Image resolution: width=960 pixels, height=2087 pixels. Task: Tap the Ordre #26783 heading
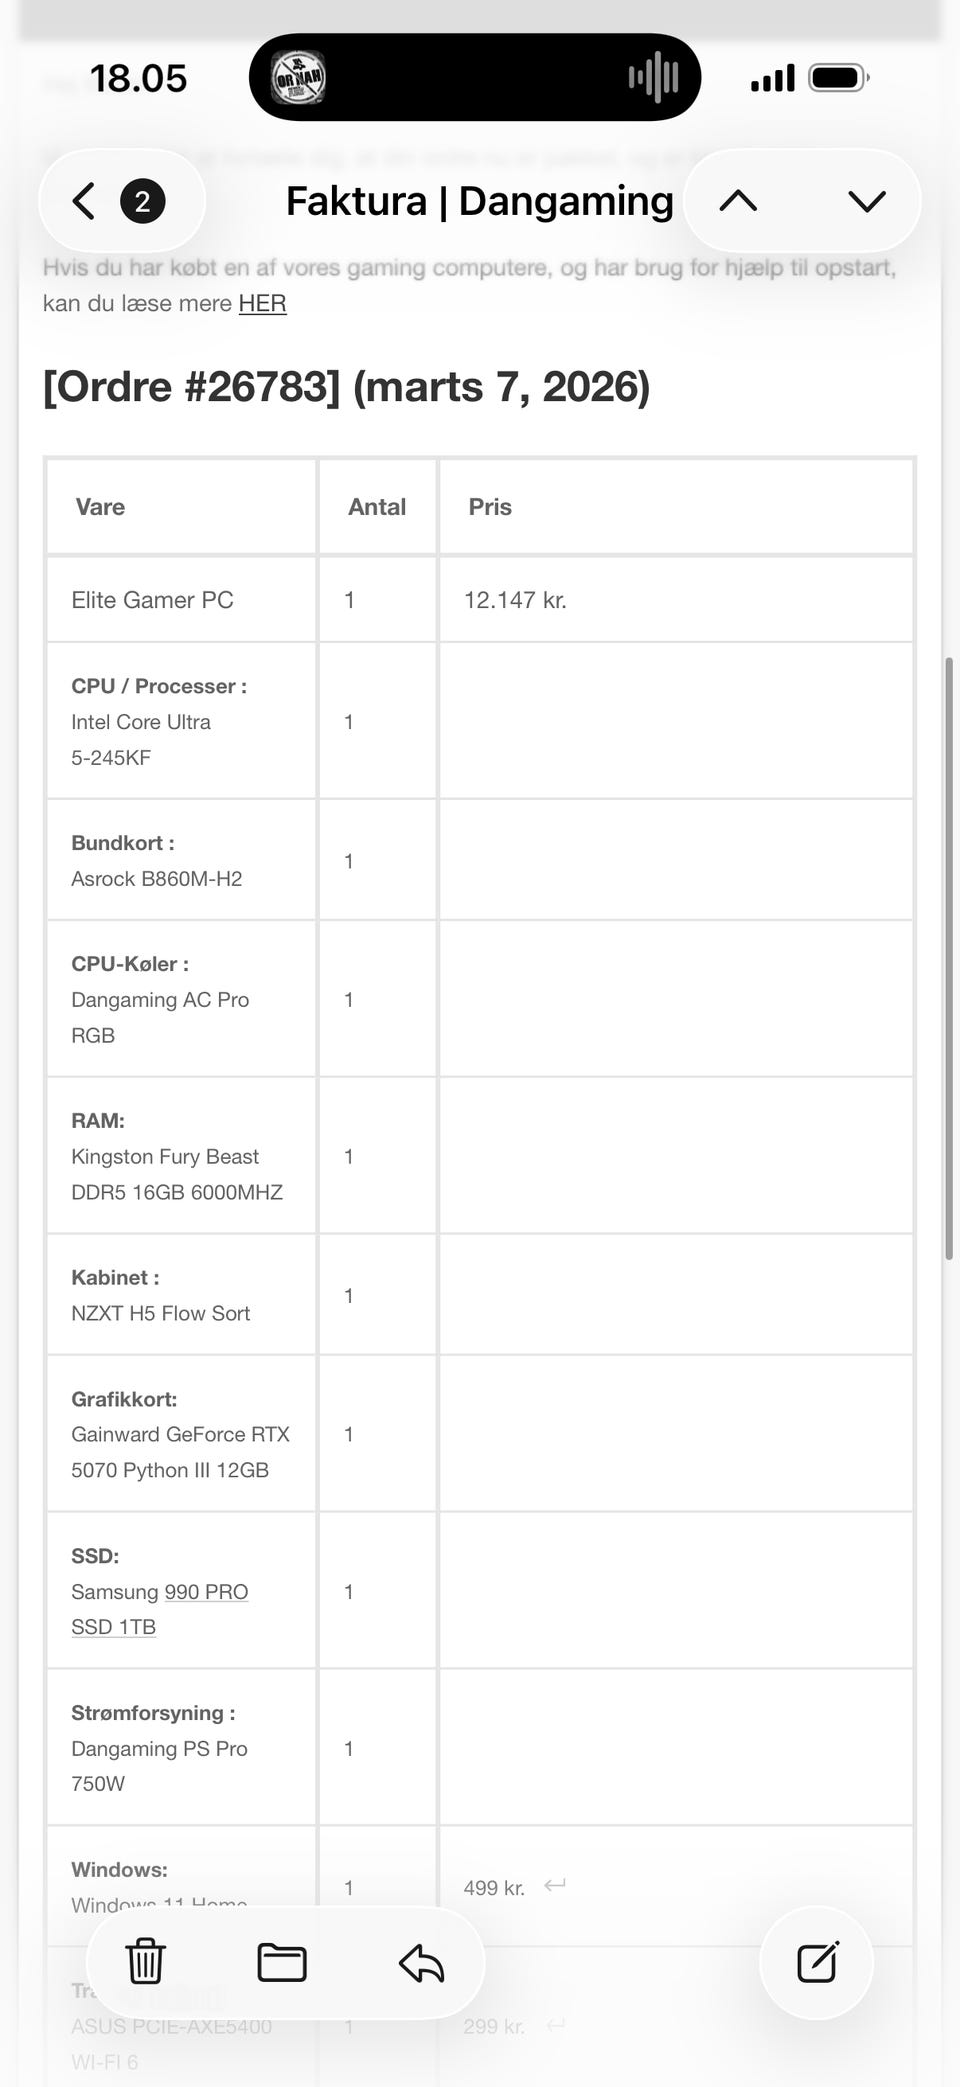[x=346, y=387]
